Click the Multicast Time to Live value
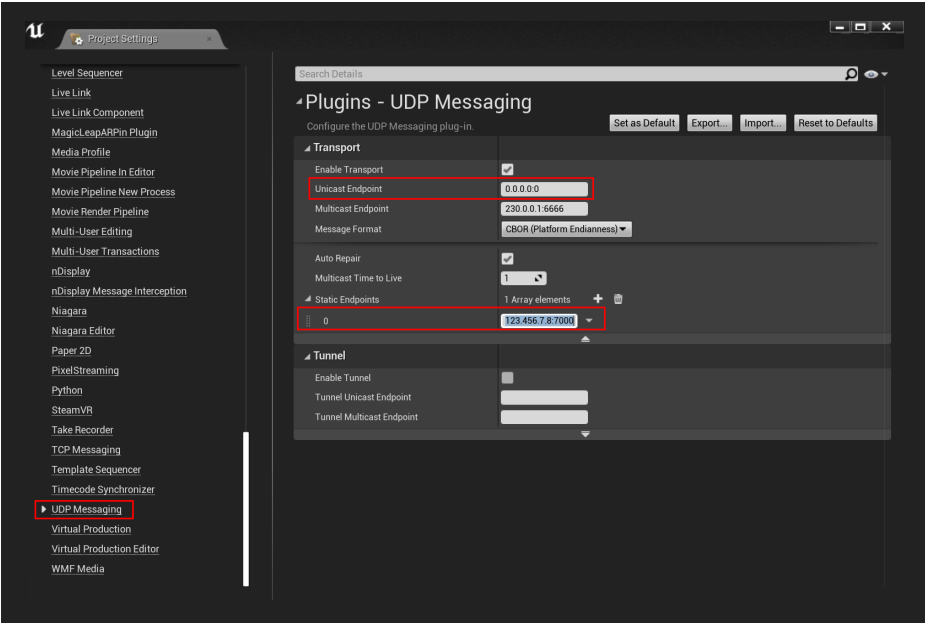This screenshot has height=623, width=925. tap(517, 278)
